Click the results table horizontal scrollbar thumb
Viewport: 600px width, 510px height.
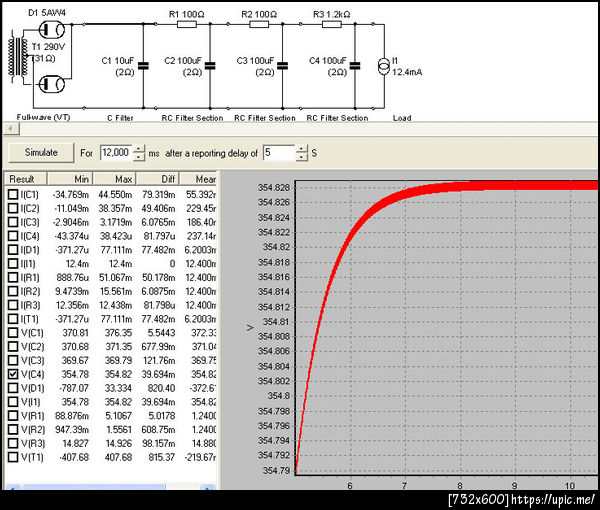pos(94,487)
